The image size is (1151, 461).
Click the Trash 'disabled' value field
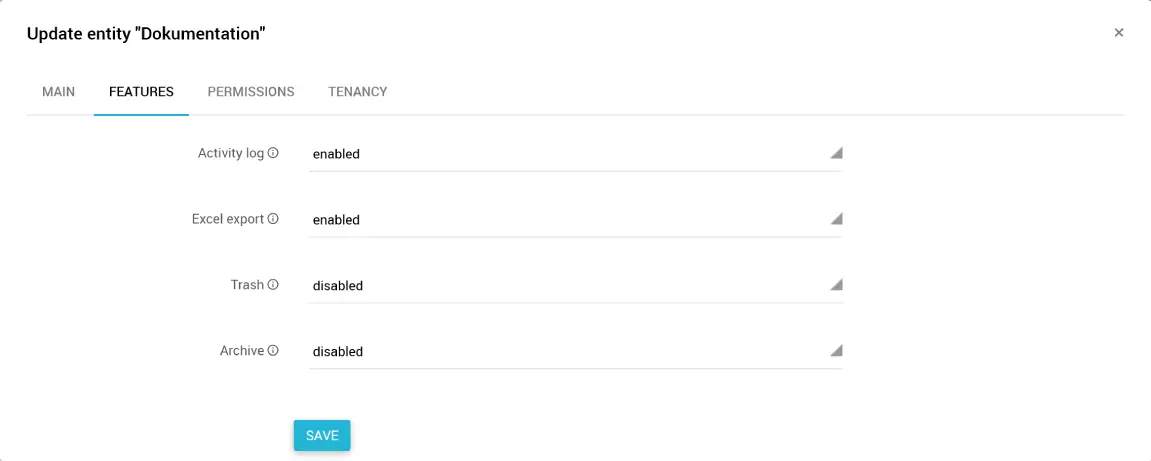pyautogui.click(x=560, y=286)
